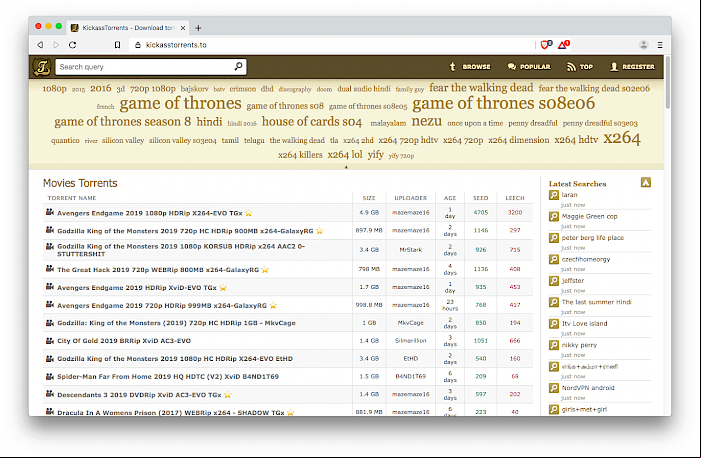Open 'penny dreadful' tag
This screenshot has width=701, height=458.
coord(532,123)
